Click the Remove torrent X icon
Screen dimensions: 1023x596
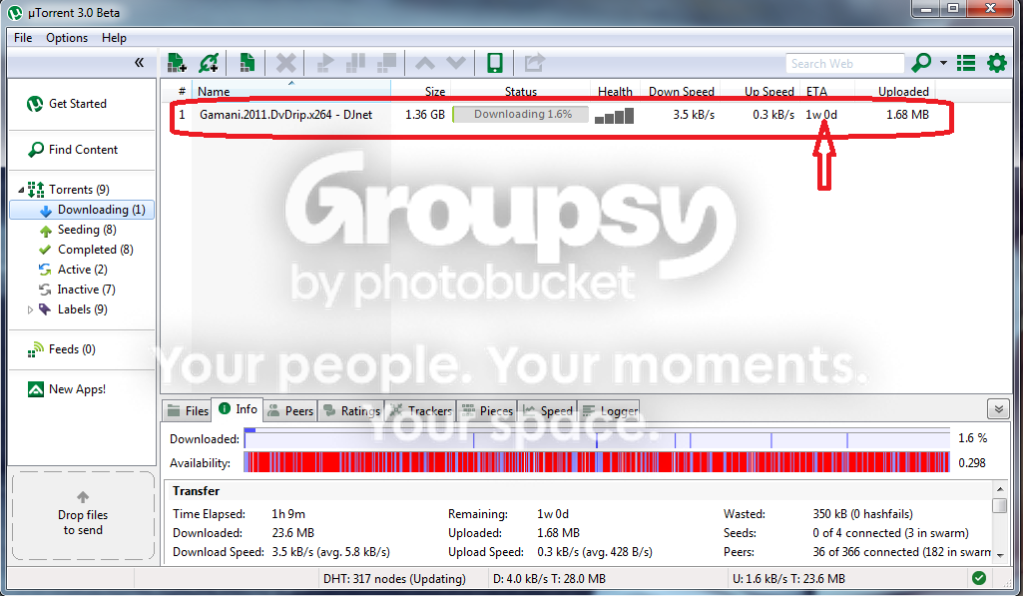pyautogui.click(x=286, y=63)
